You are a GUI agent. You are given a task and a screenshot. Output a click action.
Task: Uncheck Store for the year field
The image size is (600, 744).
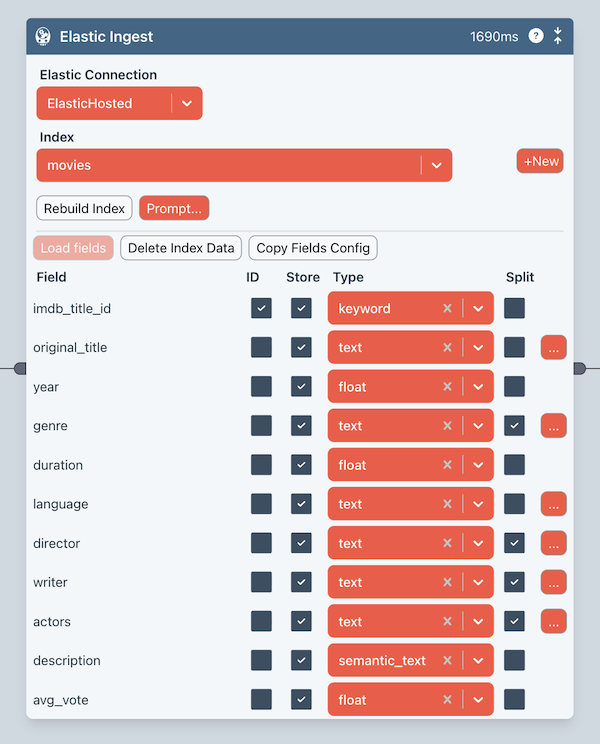pos(301,387)
